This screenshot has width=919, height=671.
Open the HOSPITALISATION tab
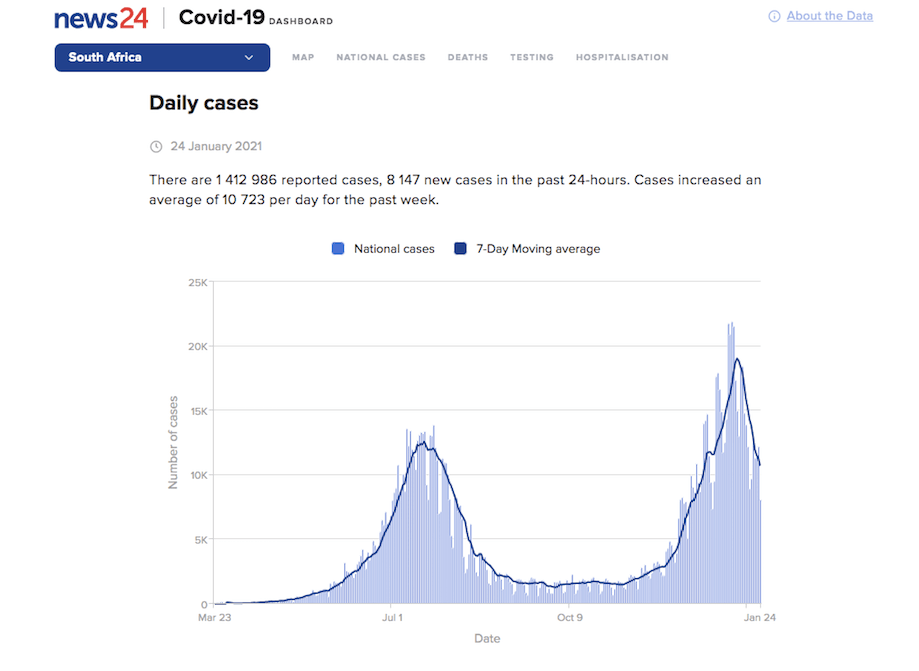[622, 58]
